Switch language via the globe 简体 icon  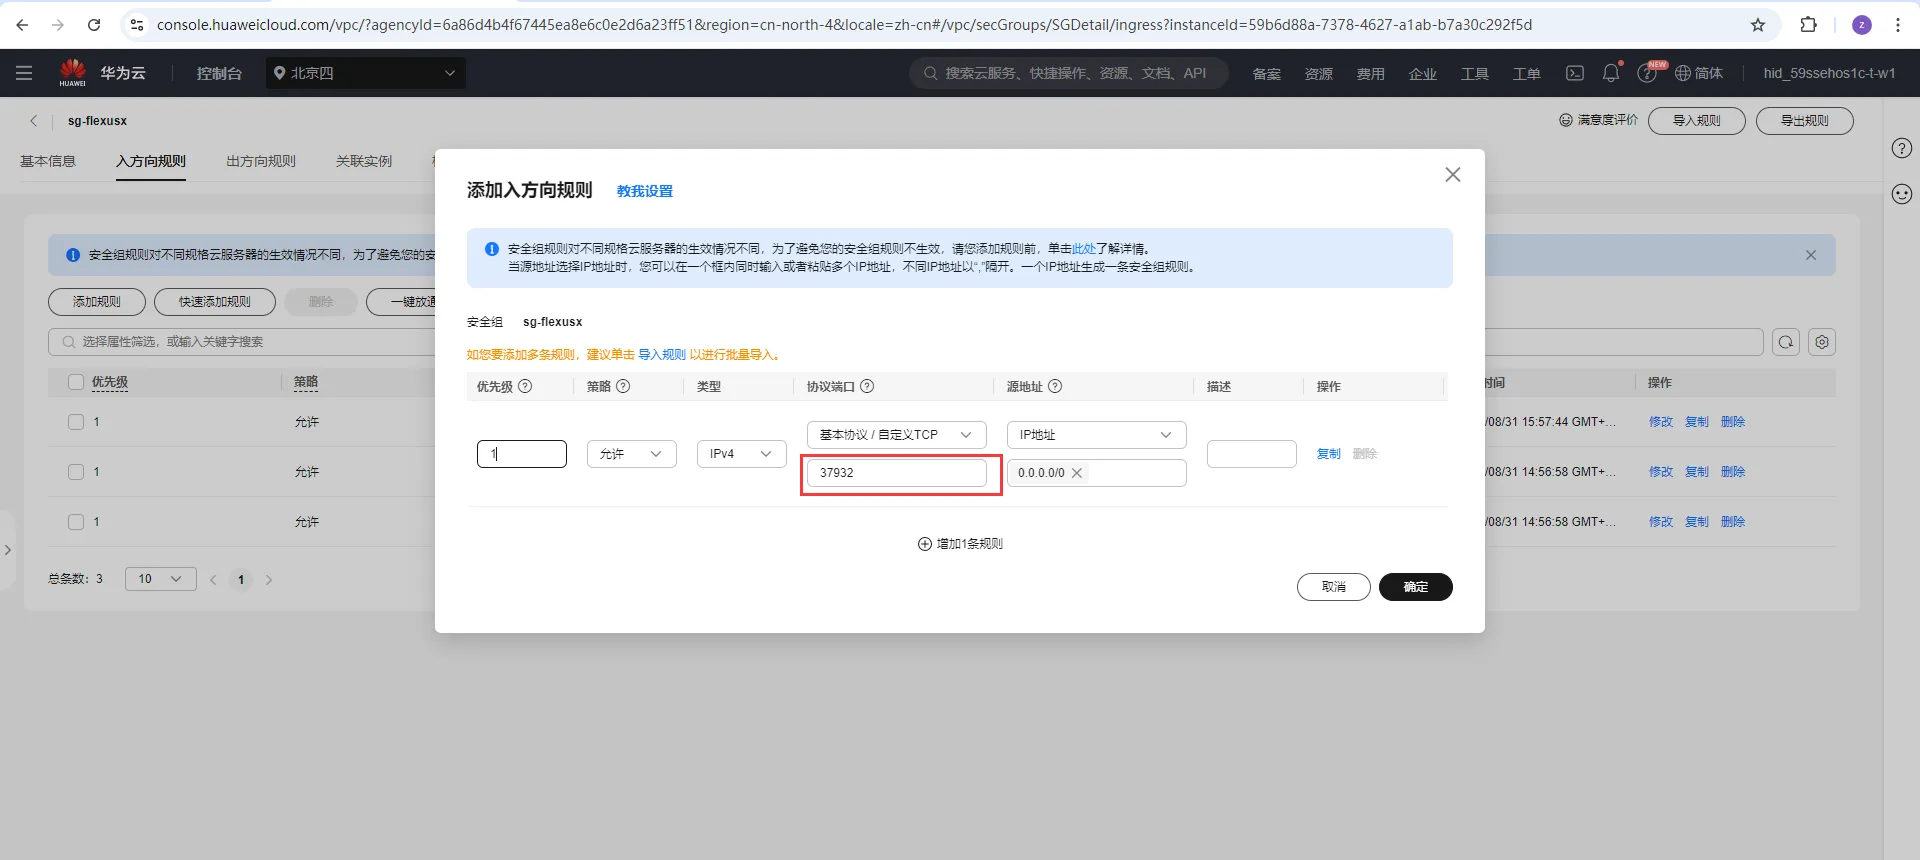click(1699, 73)
